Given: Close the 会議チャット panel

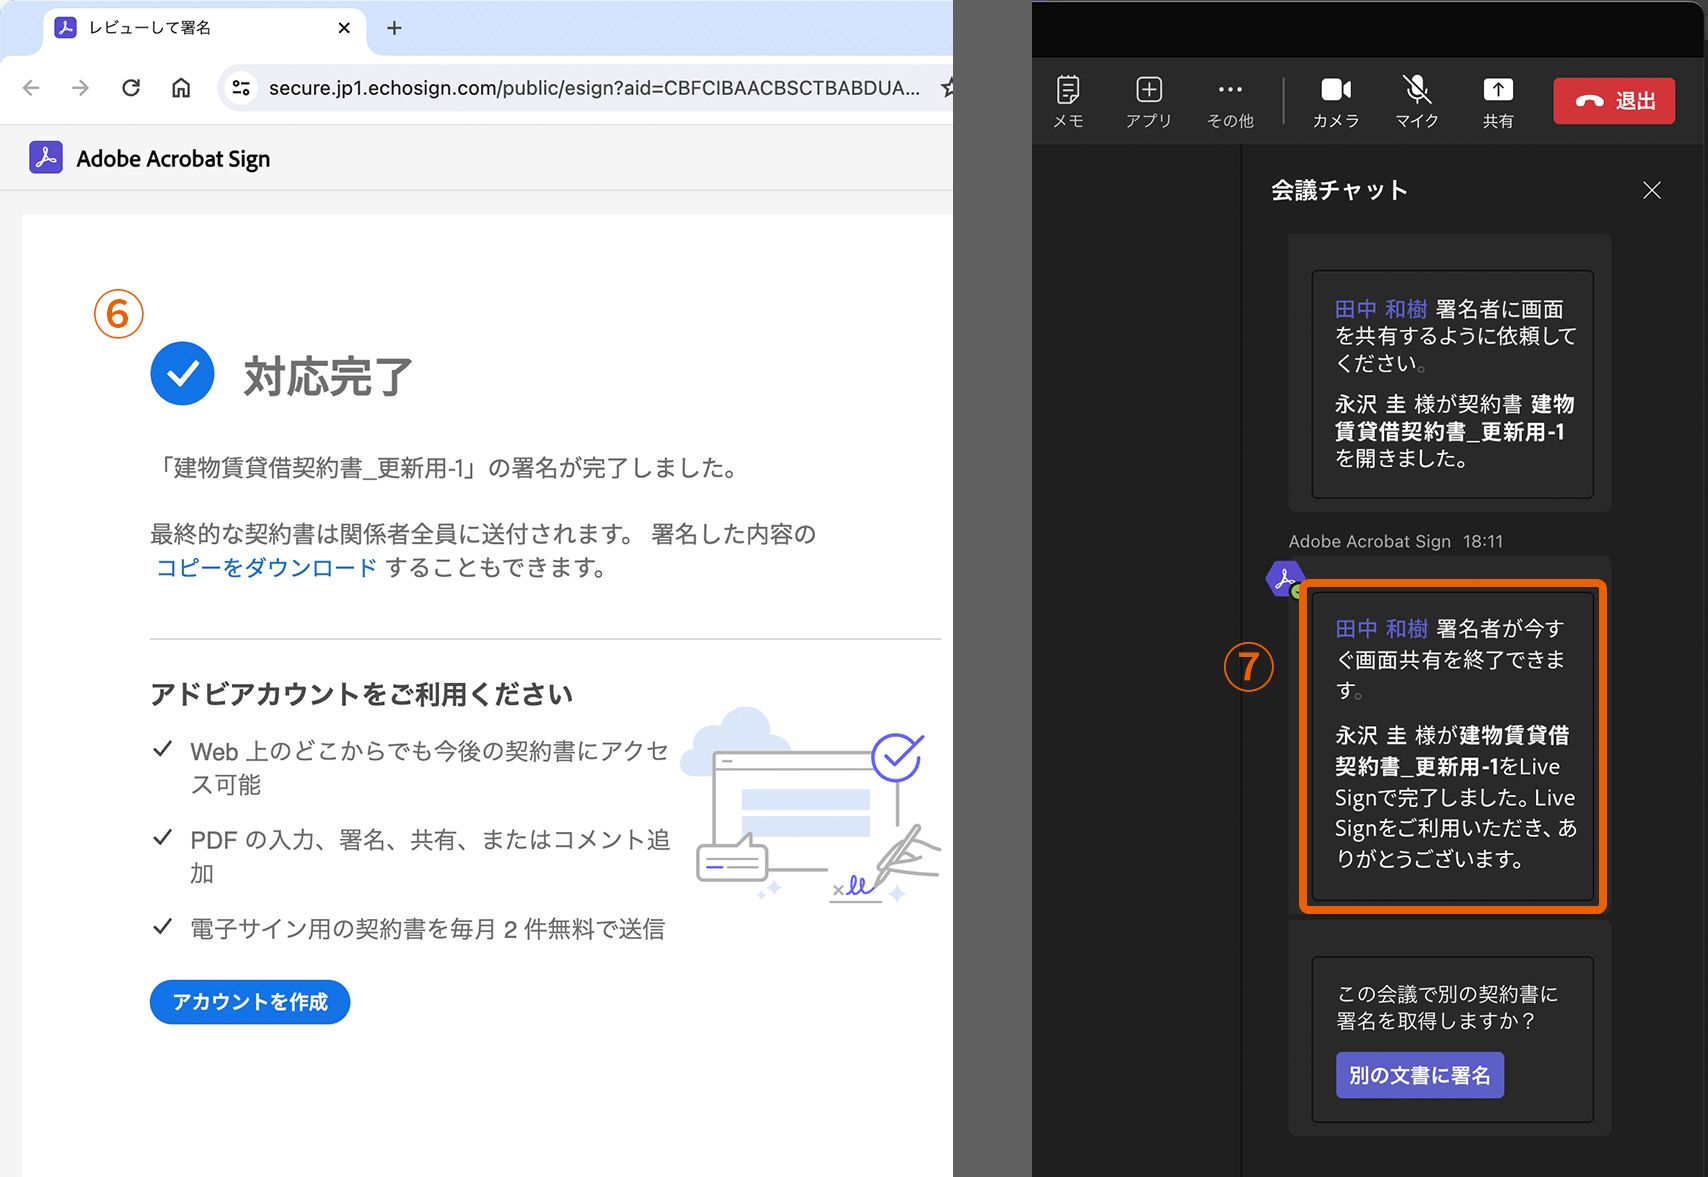Looking at the screenshot, I should pyautogui.click(x=1652, y=190).
